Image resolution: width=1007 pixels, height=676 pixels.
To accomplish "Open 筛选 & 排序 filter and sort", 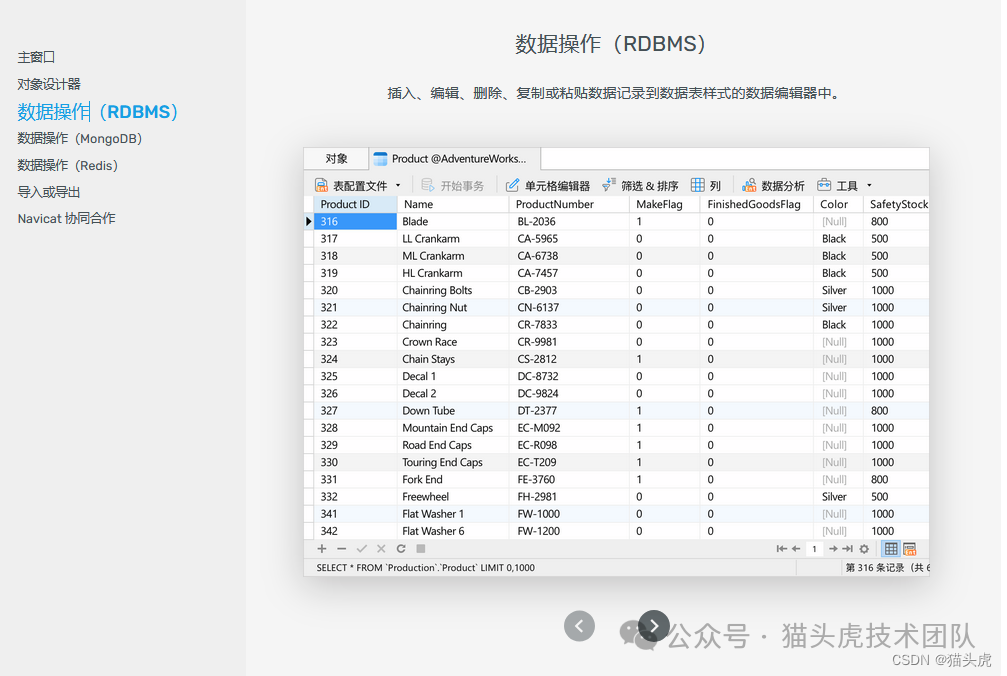I will click(x=640, y=186).
